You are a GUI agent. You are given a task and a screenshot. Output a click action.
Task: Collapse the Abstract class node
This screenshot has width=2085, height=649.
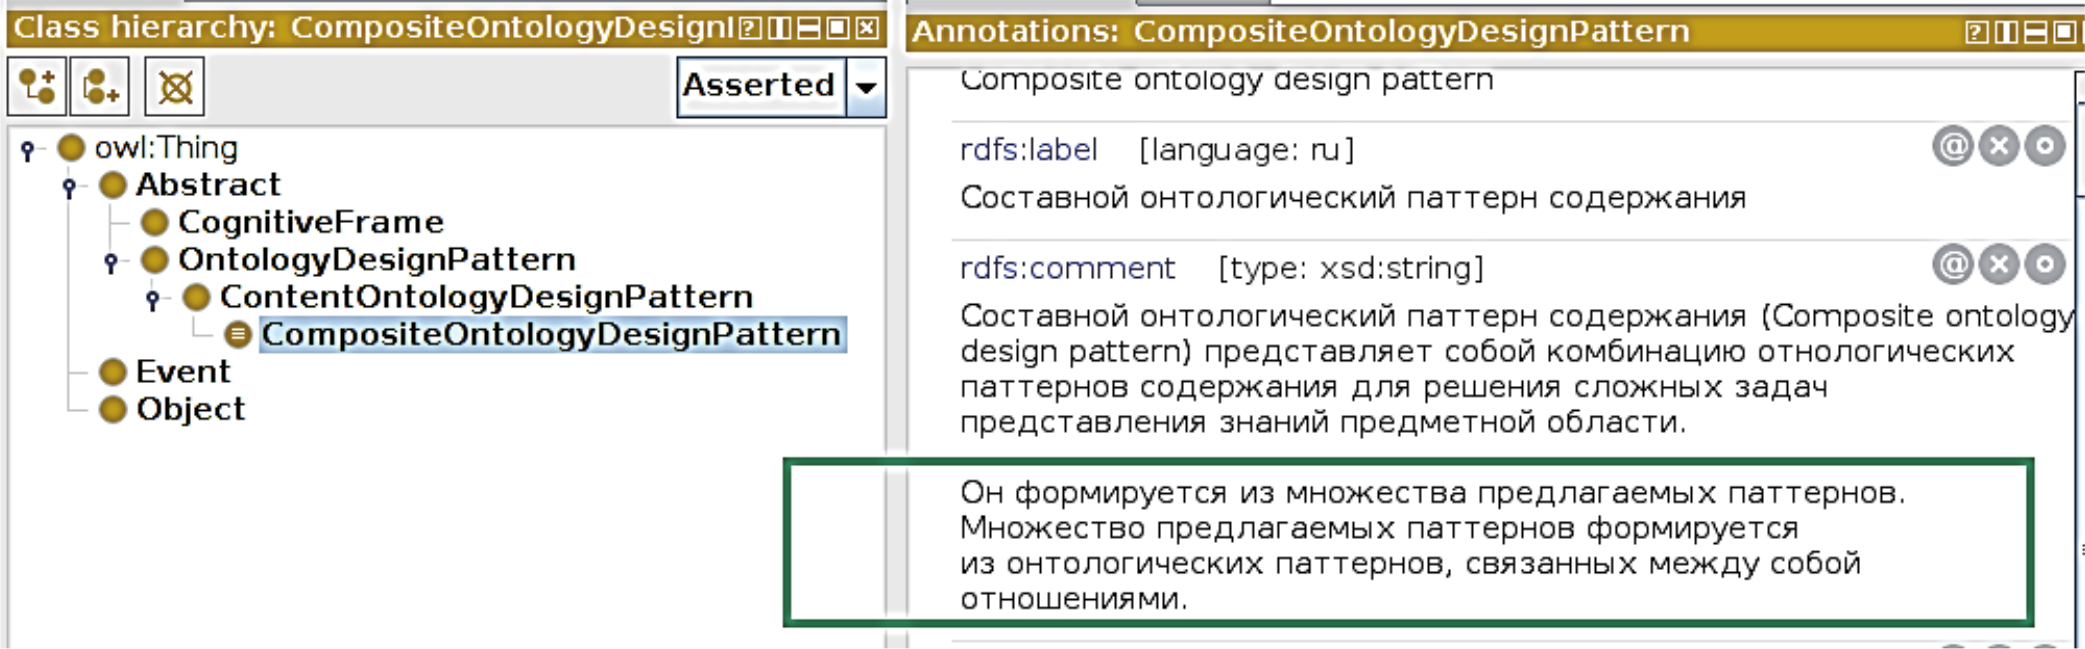[69, 187]
